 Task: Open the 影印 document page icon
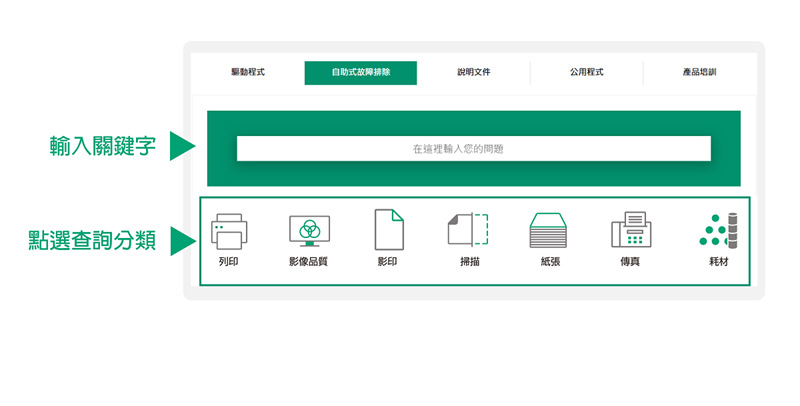click(388, 230)
